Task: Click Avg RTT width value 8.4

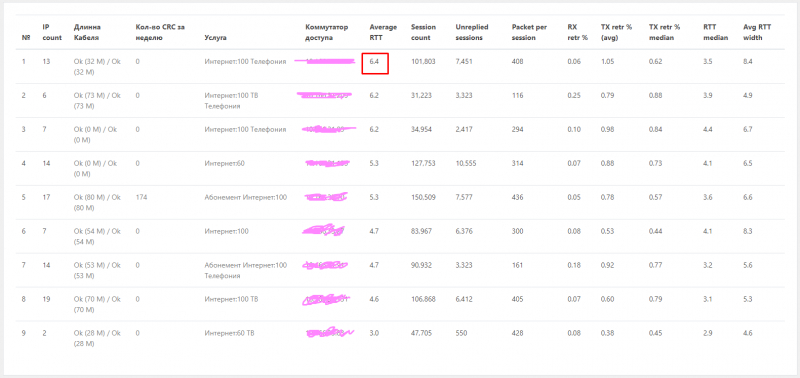Action: pos(748,62)
